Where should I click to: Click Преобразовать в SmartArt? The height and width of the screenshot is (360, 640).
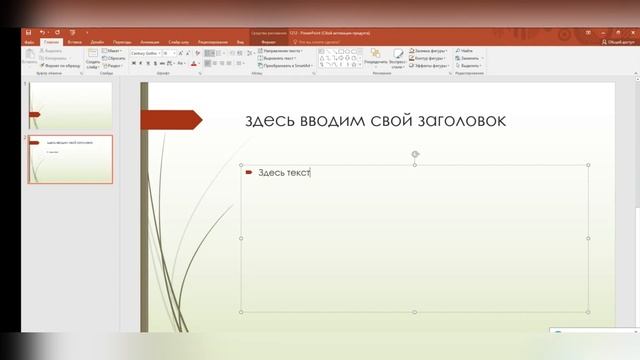point(285,65)
